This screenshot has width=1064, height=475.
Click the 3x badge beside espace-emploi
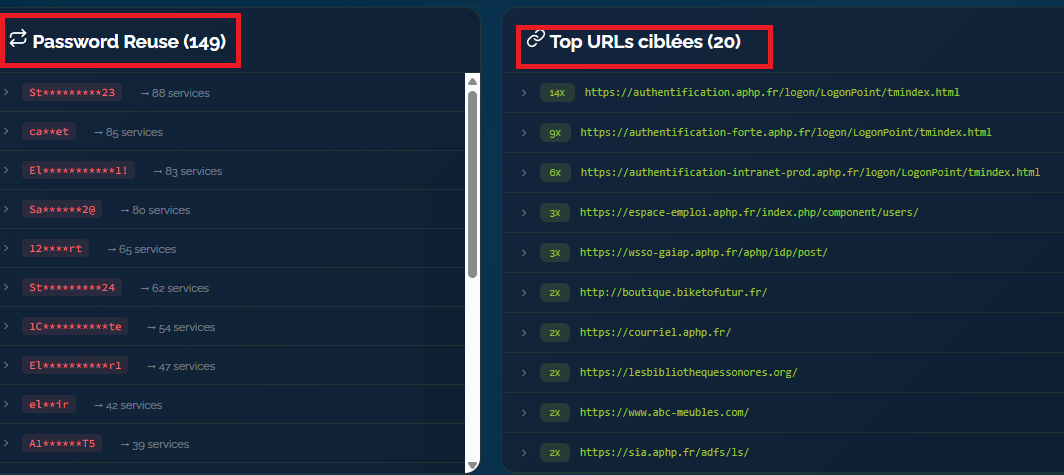point(555,213)
